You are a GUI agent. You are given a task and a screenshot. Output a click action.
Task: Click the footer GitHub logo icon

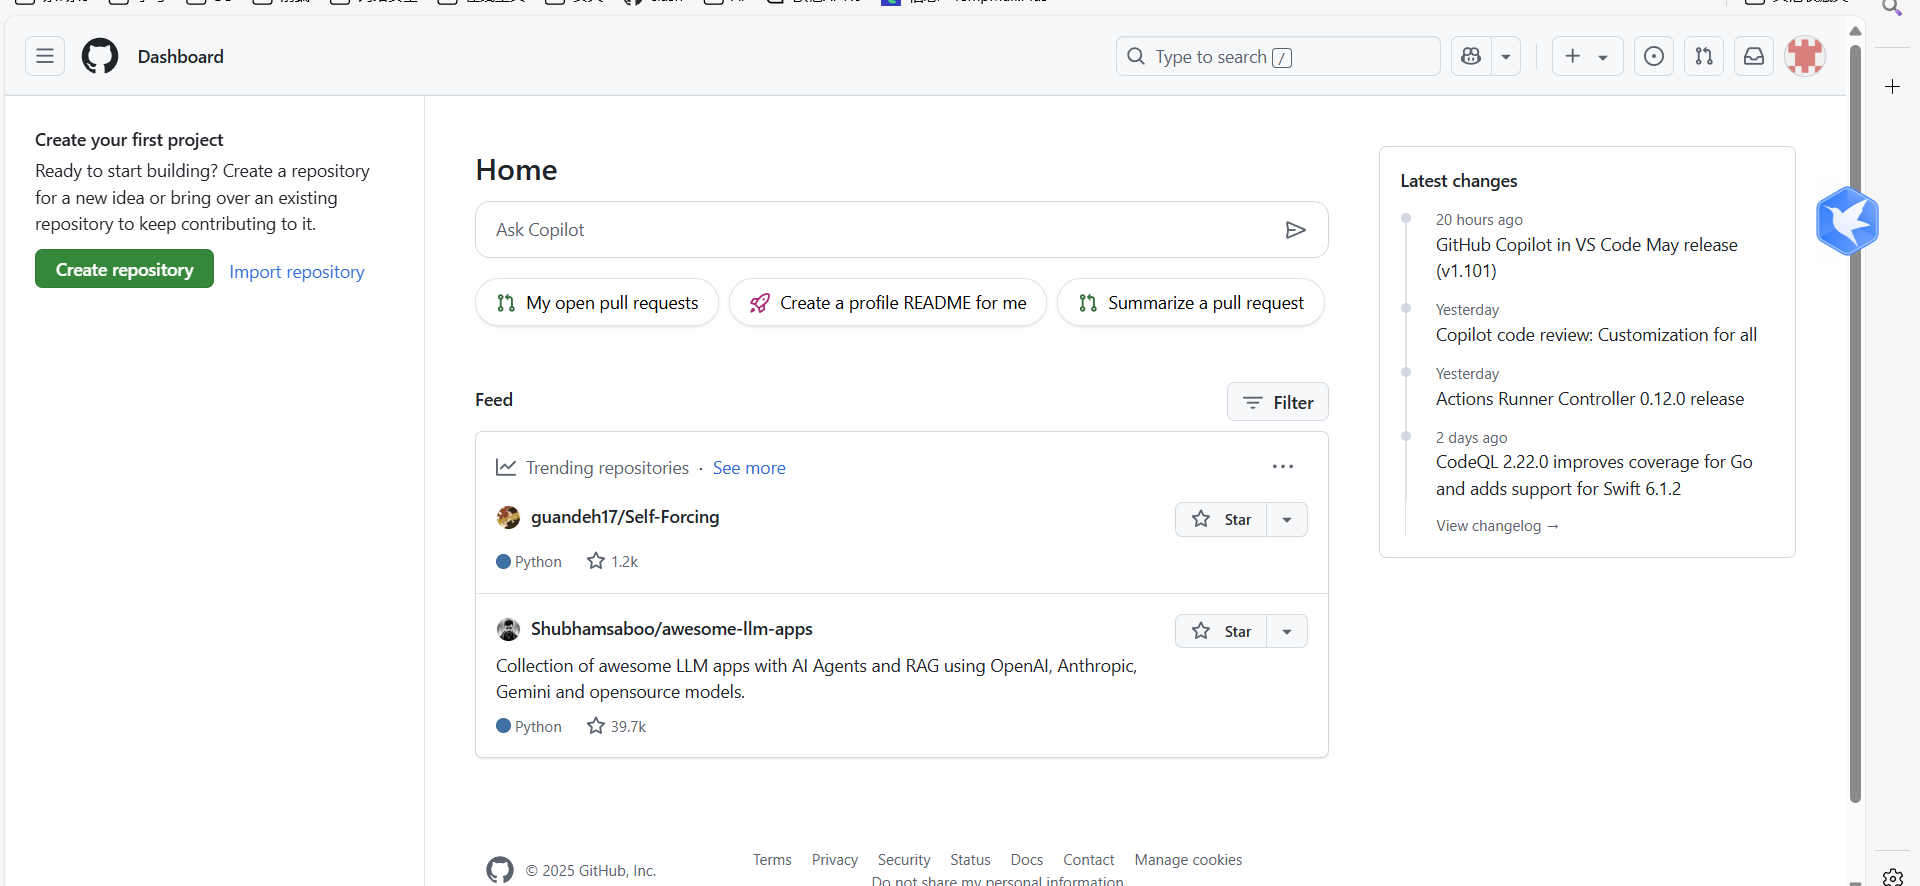500,870
